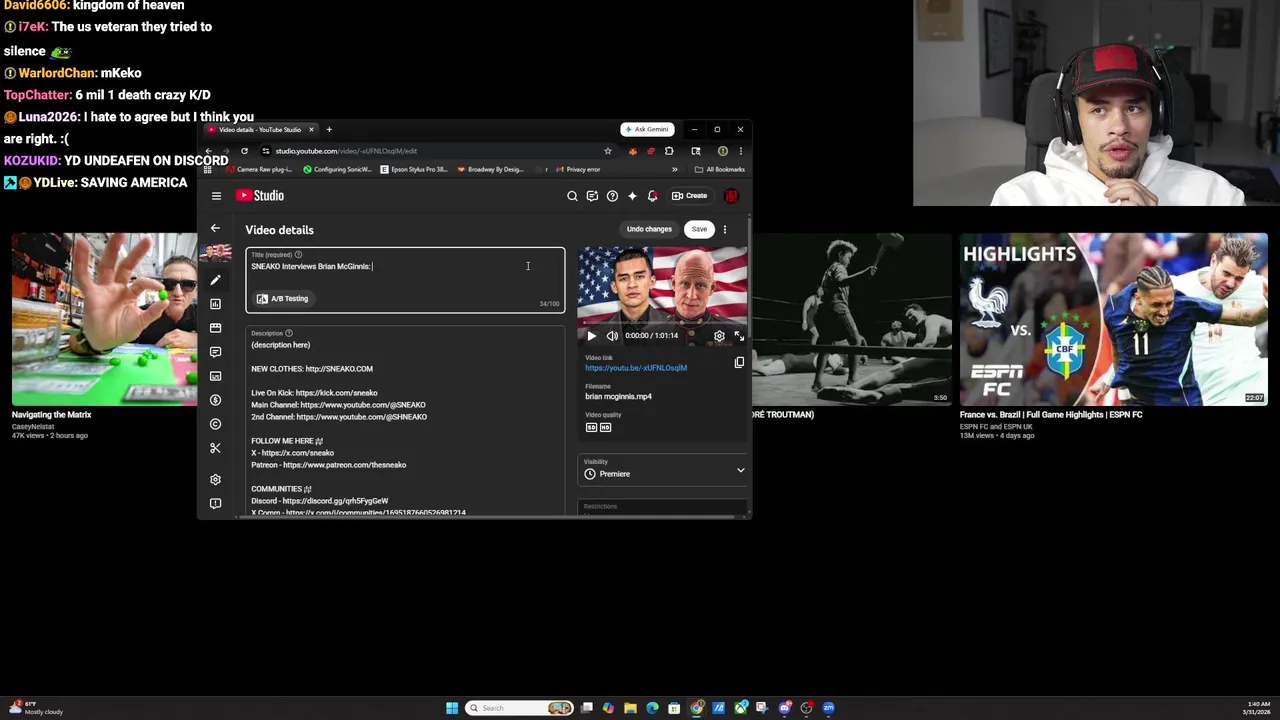Click the YouTube Studio logo
This screenshot has height=720, width=1280.
[260, 196]
